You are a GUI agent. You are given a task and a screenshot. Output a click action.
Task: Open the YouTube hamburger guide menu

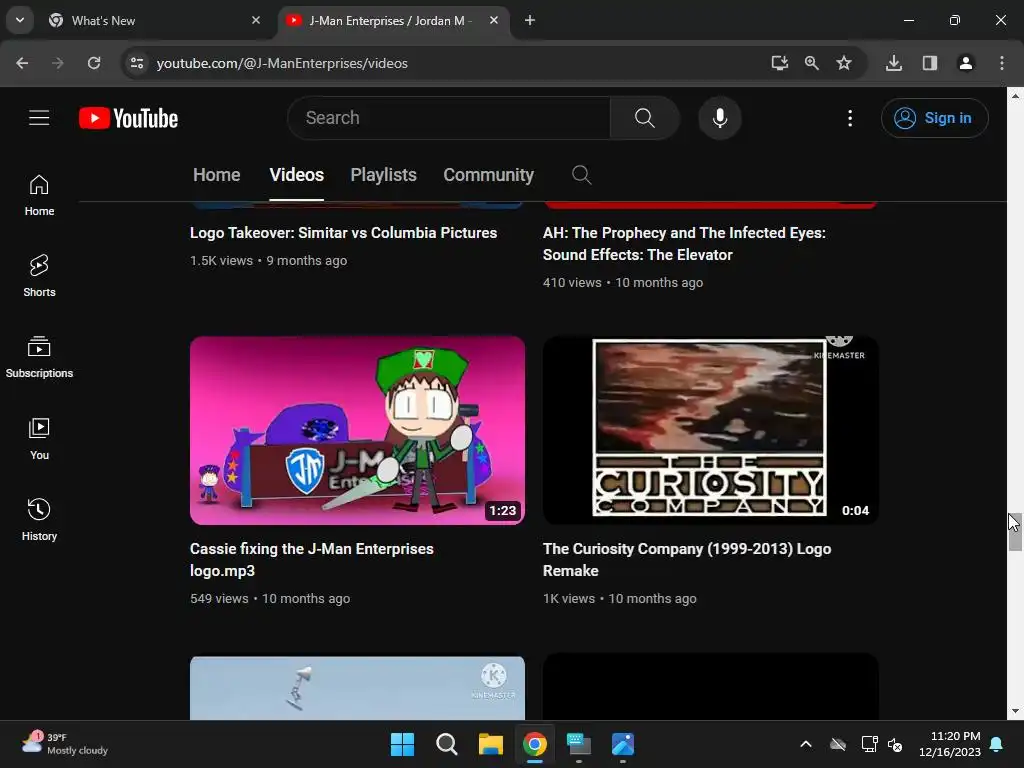39,118
